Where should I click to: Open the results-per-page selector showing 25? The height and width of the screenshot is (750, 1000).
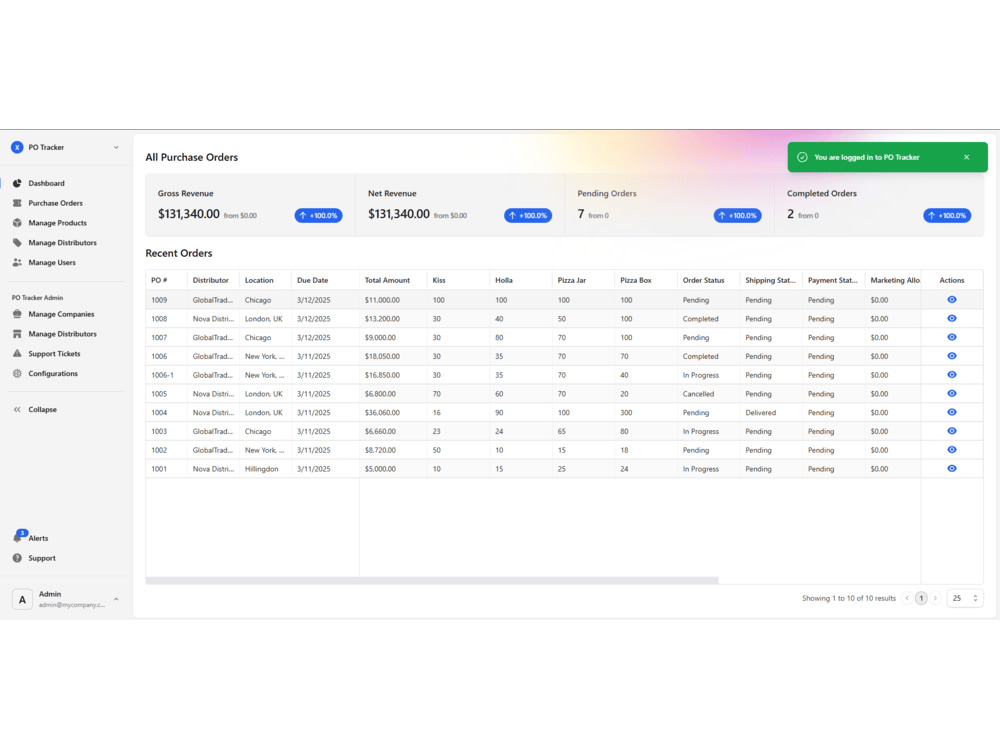963,597
